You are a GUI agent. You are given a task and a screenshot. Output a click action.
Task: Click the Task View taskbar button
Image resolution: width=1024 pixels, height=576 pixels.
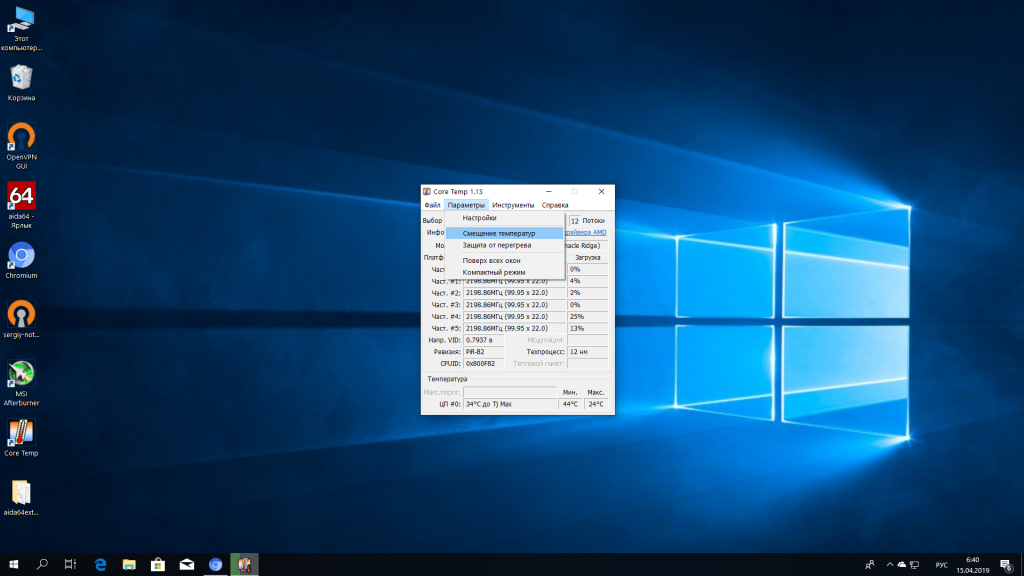[x=70, y=565]
